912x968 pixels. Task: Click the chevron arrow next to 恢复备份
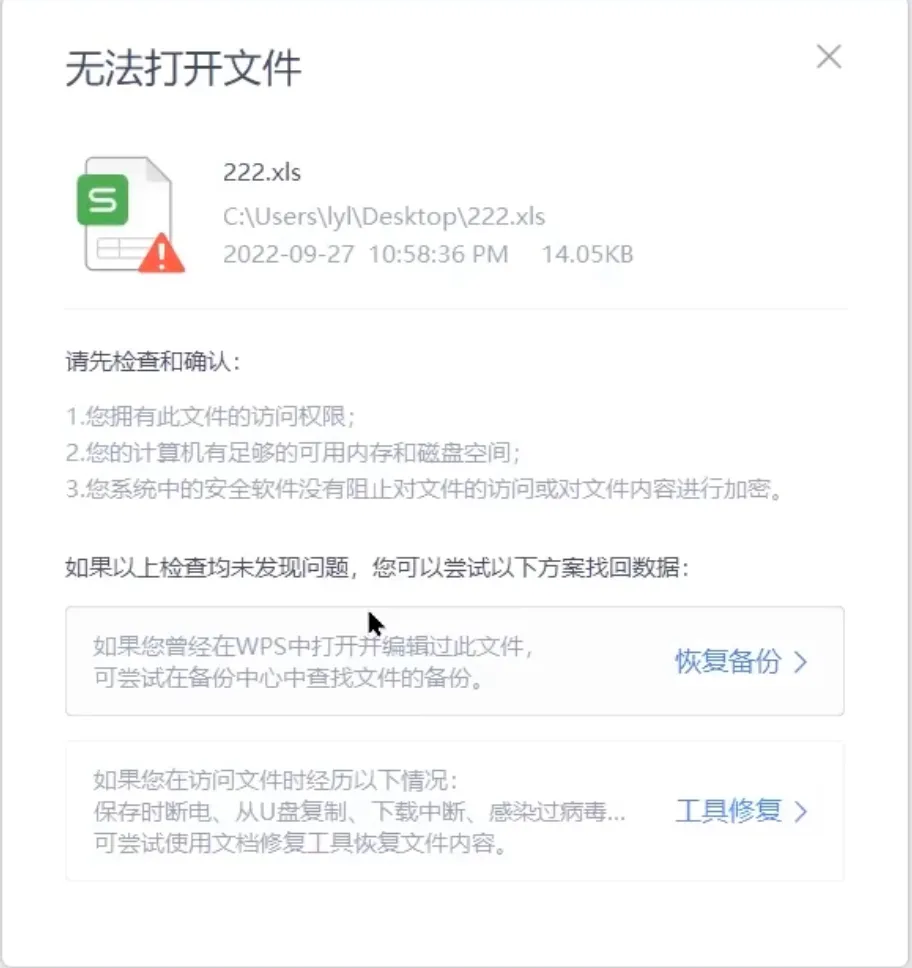pos(801,662)
